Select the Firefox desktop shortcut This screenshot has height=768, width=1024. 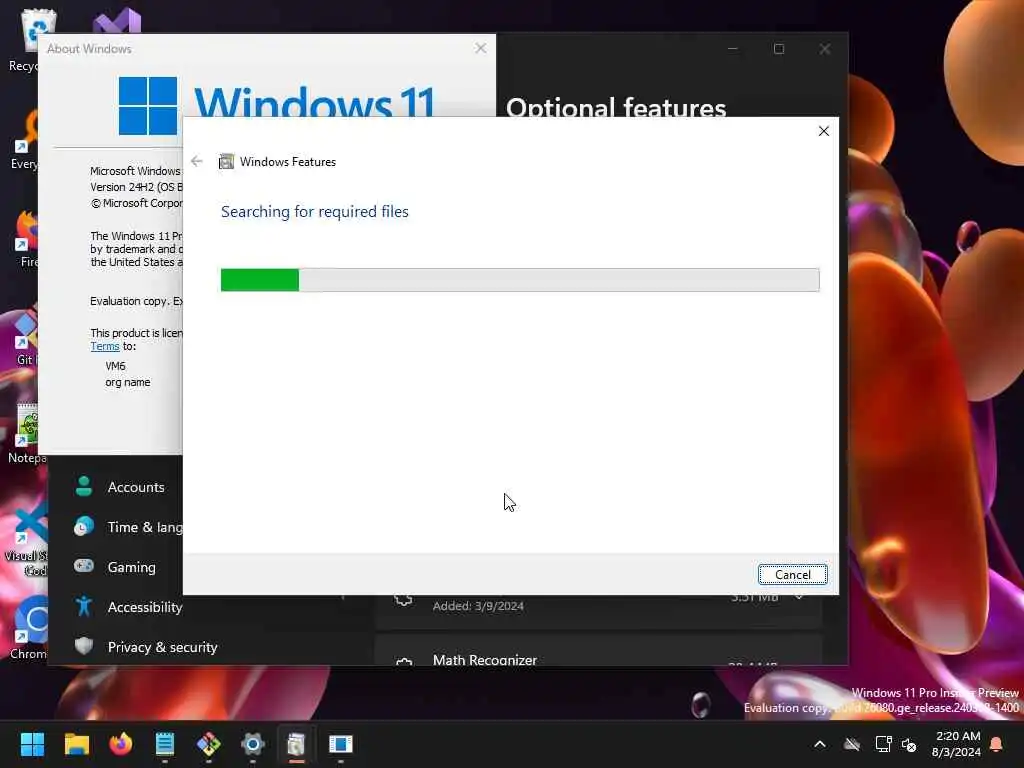(26, 238)
